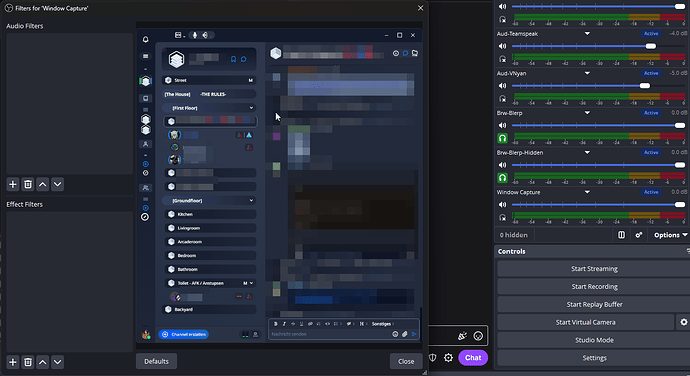Select the Livingroom channel
The image size is (690, 376).
(210, 228)
